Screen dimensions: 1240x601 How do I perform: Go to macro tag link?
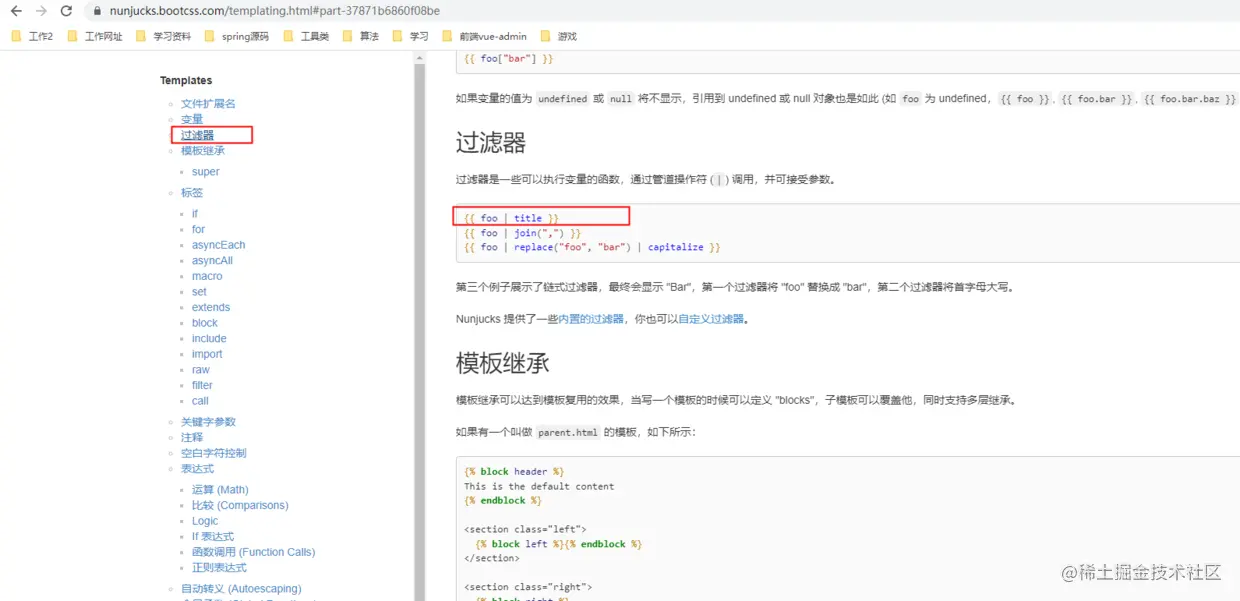click(x=207, y=276)
